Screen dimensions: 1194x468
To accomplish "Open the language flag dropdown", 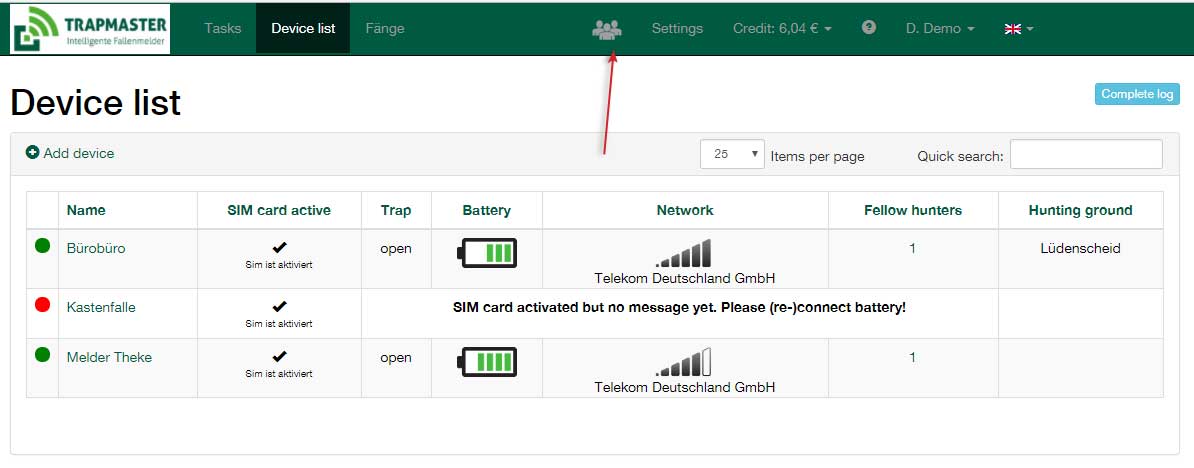I will [1019, 28].
